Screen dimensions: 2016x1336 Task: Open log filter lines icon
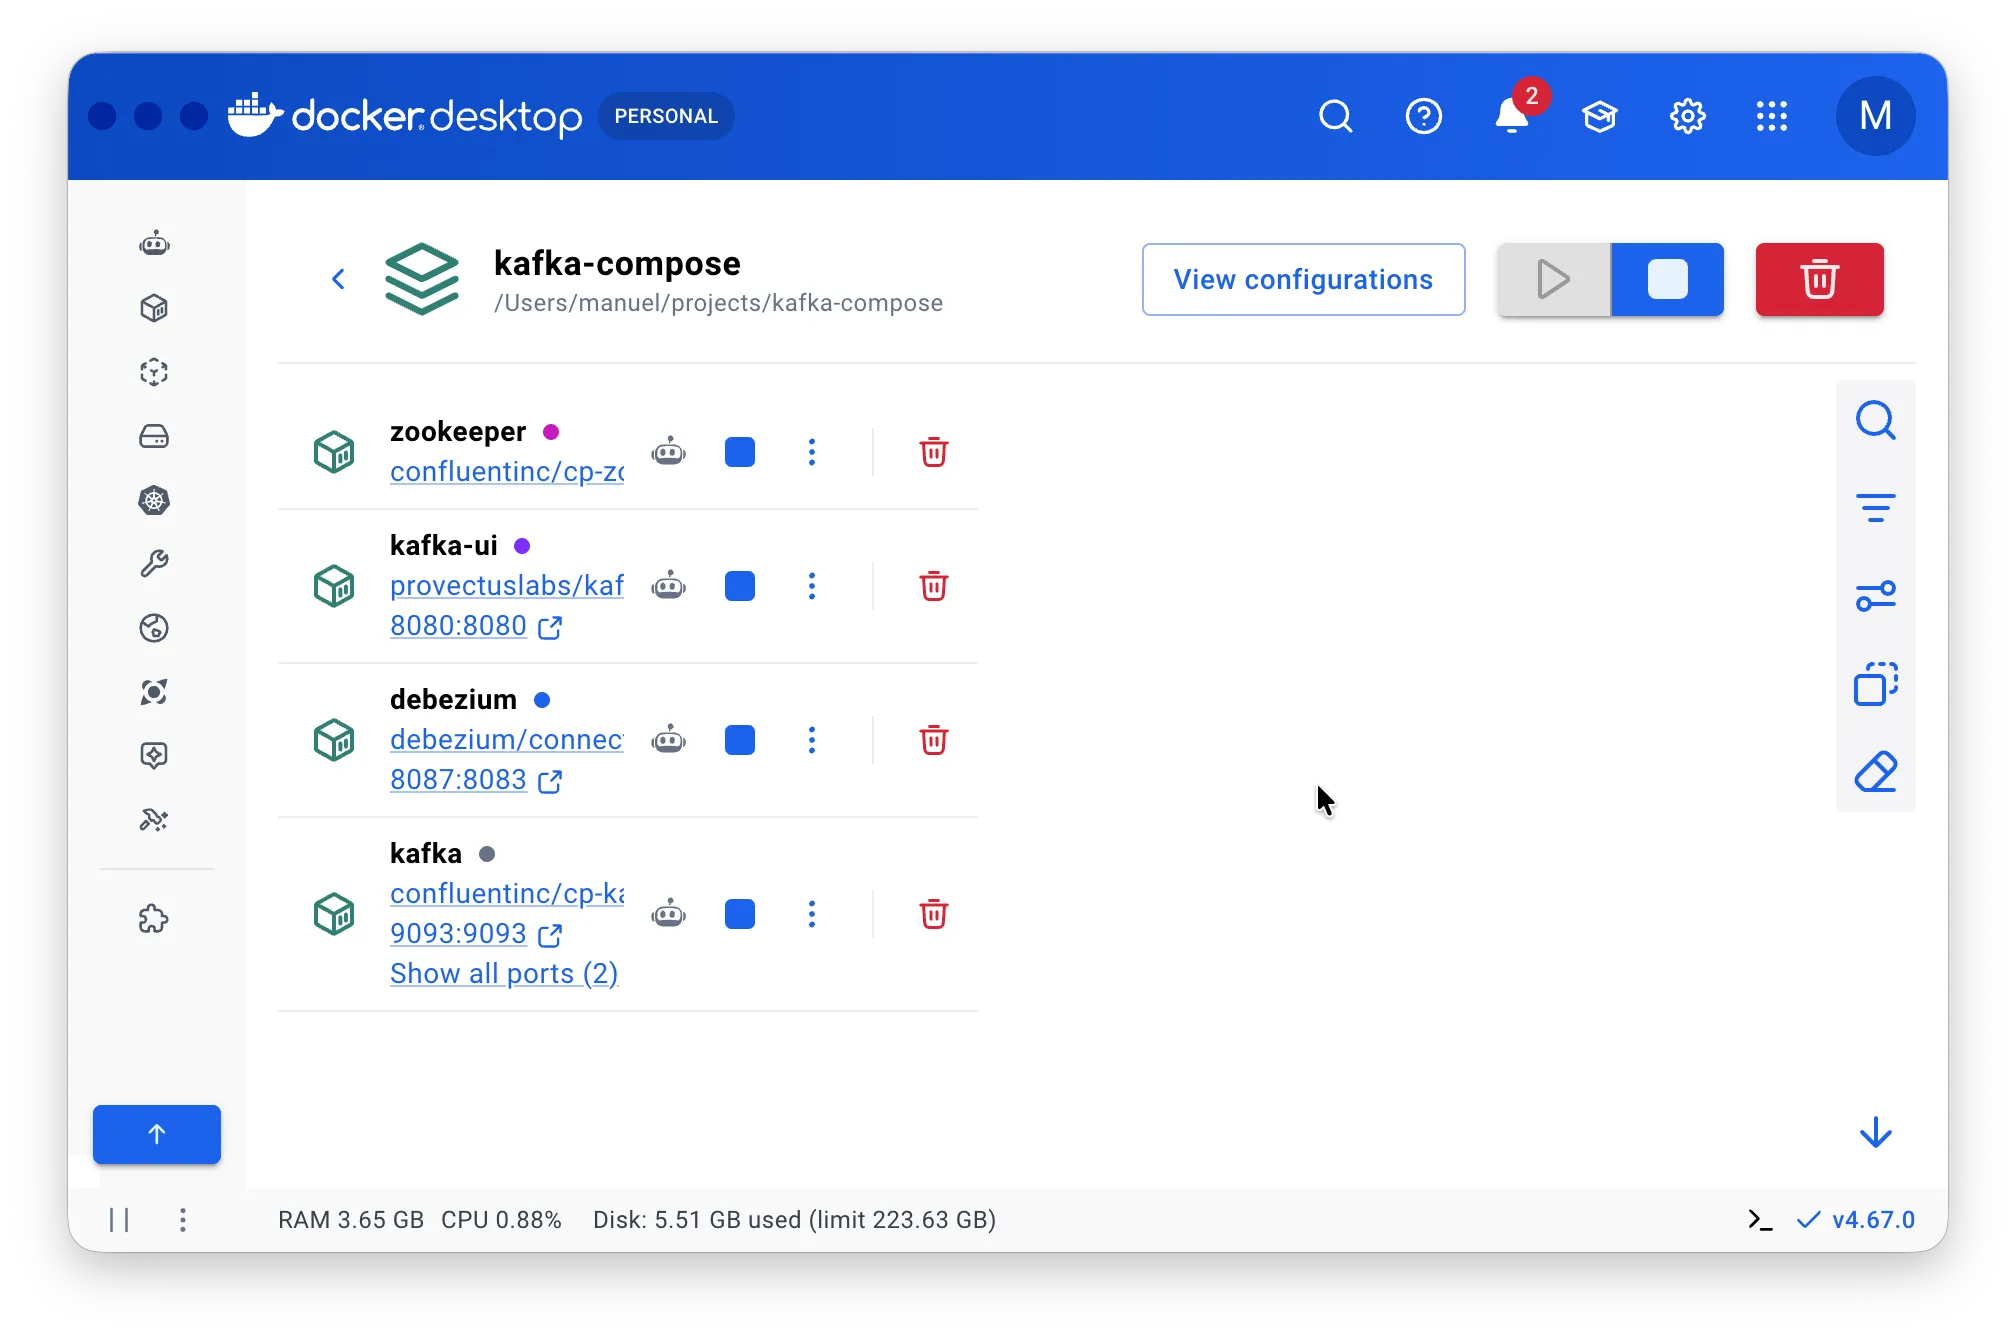[x=1876, y=508]
